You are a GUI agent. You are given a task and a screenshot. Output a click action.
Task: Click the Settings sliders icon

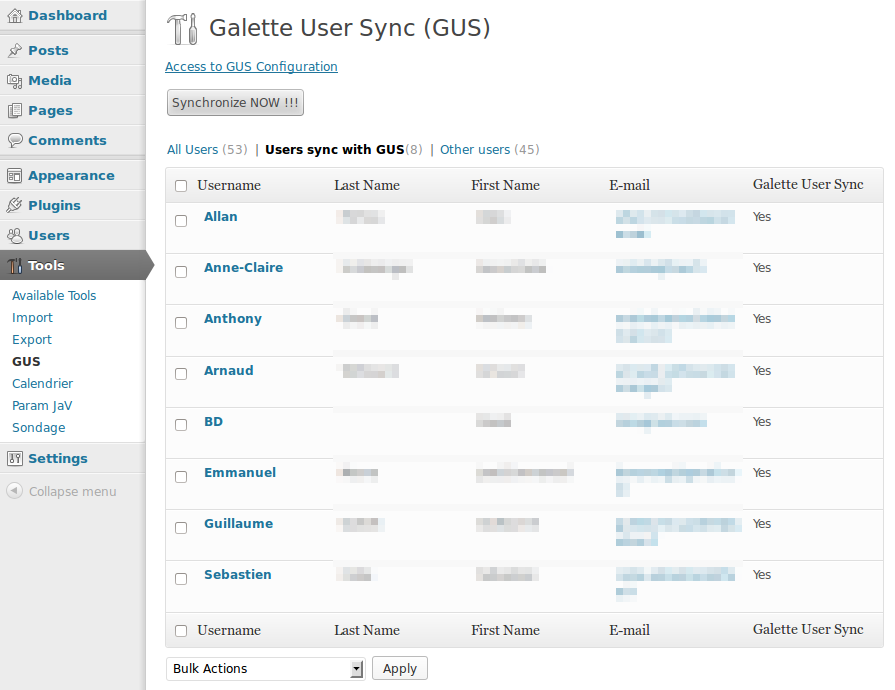click(x=14, y=458)
